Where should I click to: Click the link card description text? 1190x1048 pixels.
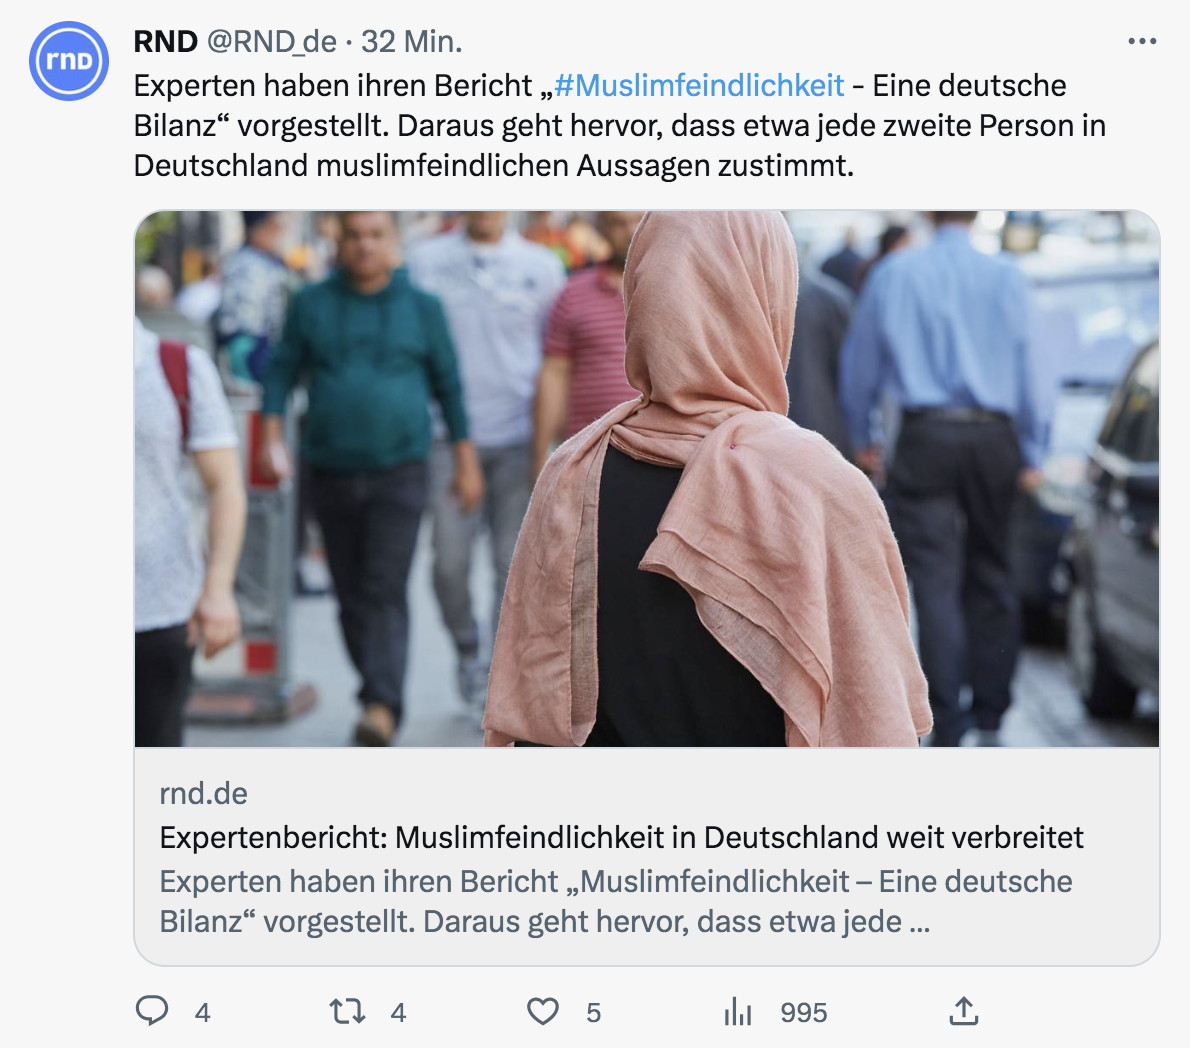click(x=615, y=902)
